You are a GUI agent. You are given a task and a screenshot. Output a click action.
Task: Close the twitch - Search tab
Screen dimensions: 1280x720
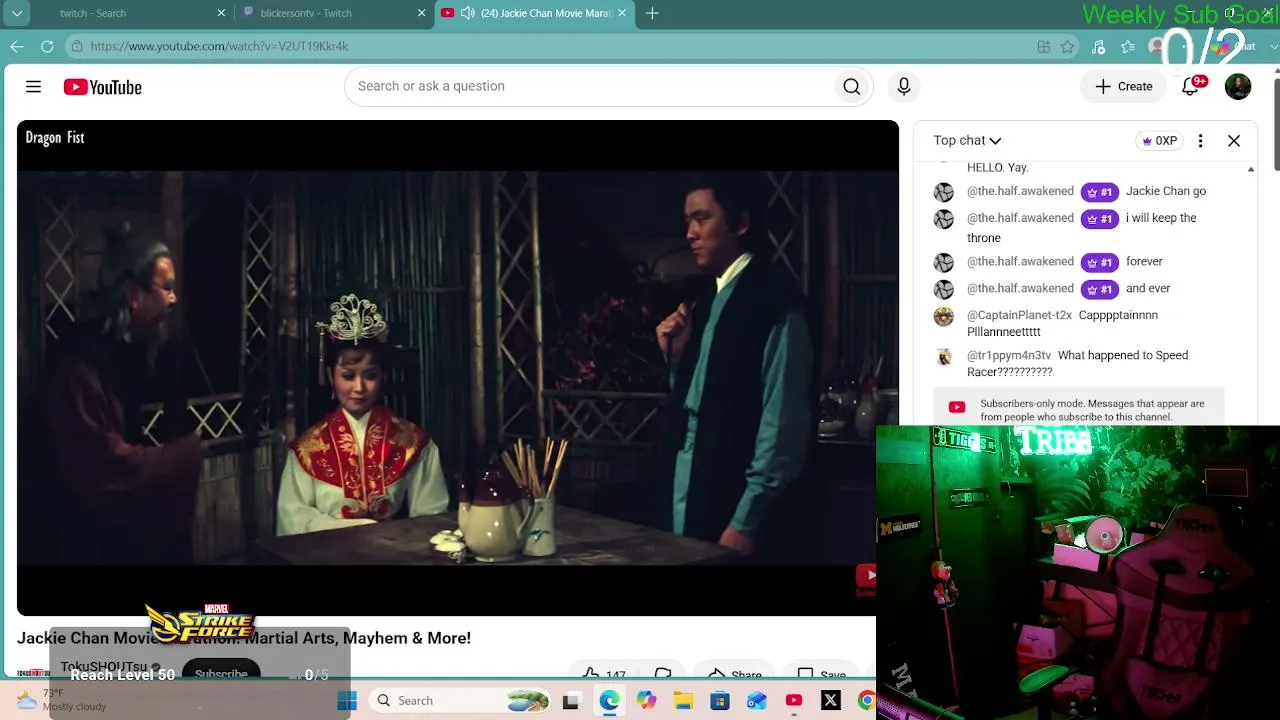pos(221,13)
